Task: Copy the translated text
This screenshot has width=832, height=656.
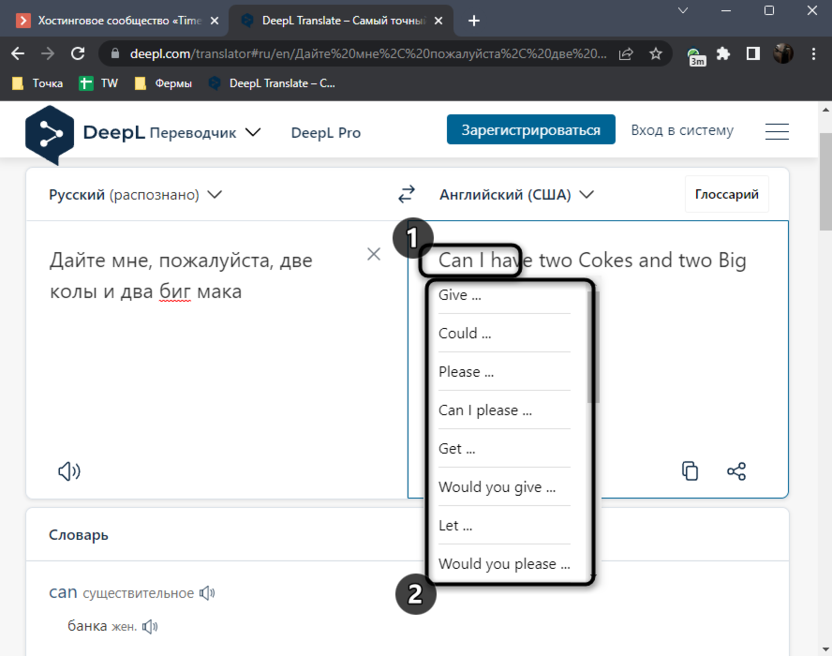Action: click(690, 471)
